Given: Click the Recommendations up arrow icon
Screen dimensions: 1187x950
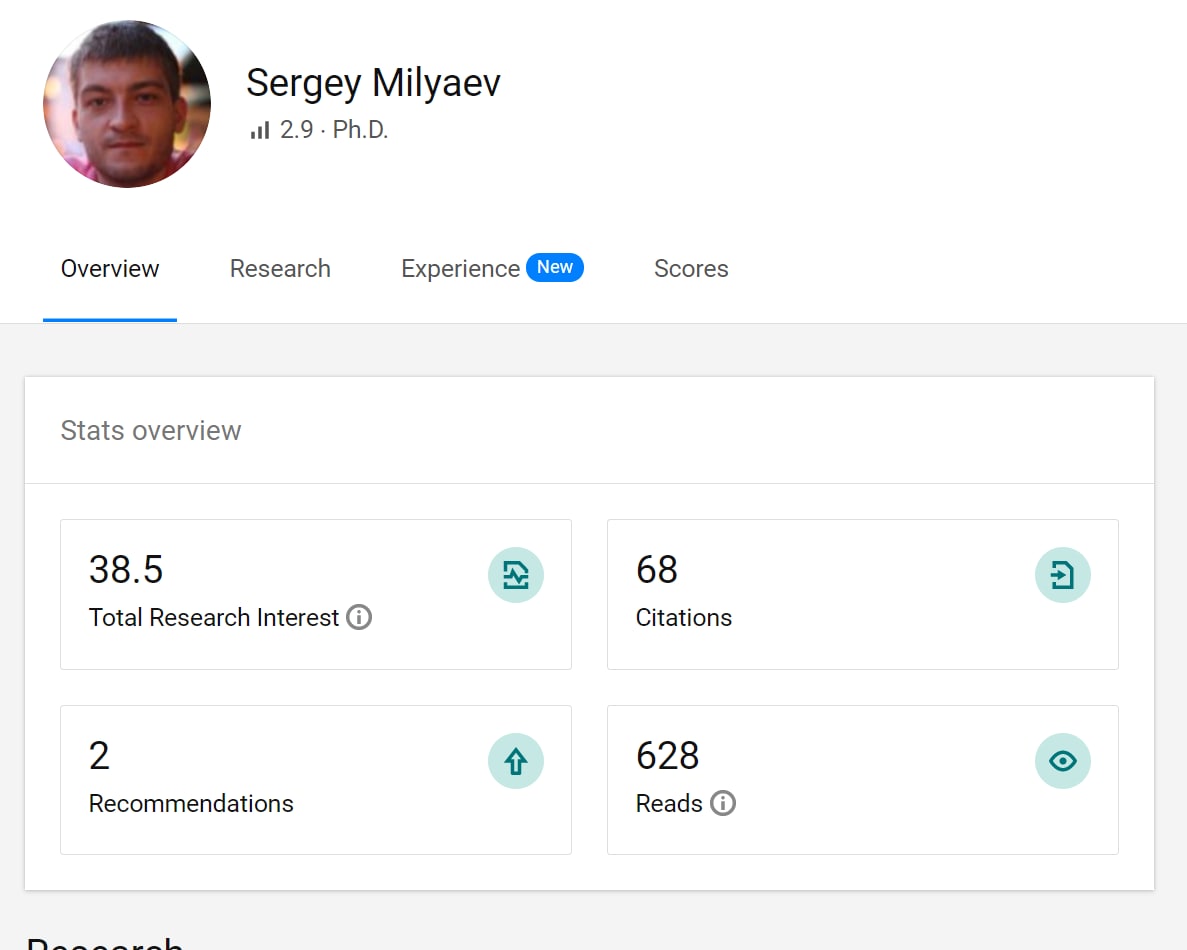Looking at the screenshot, I should [516, 761].
